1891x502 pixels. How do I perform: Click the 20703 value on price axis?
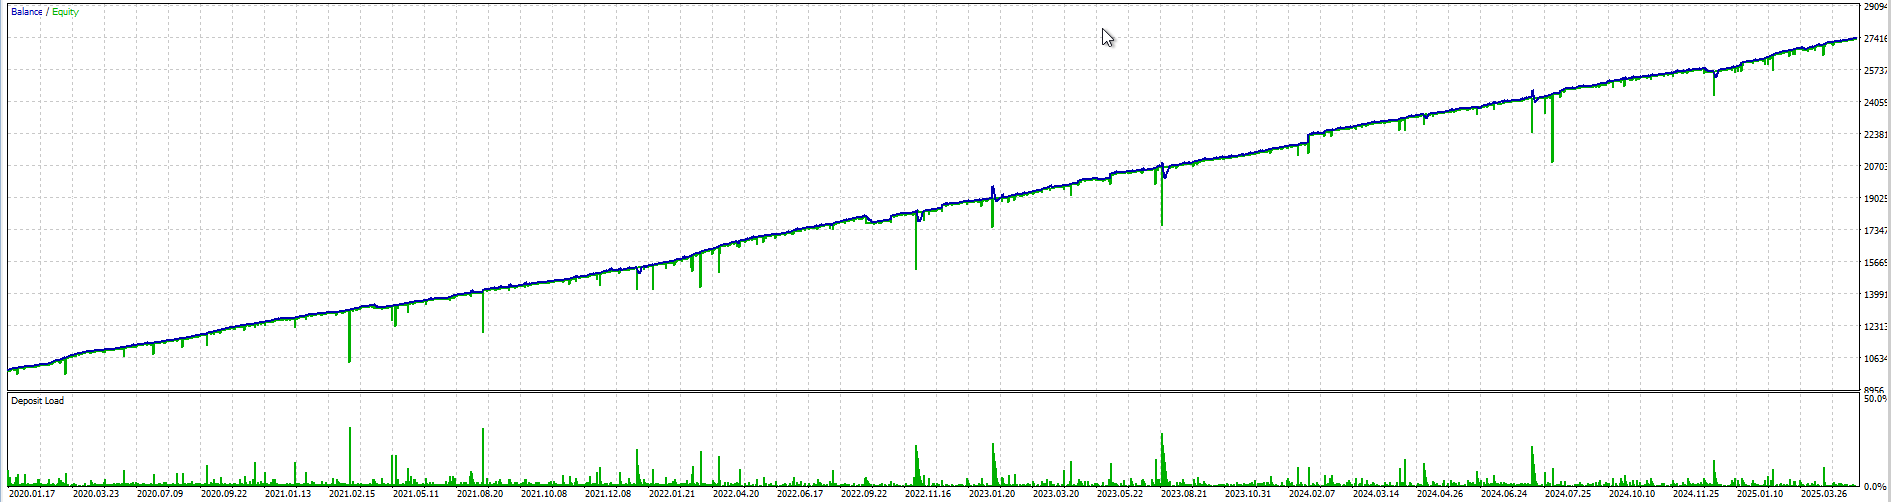[1875, 167]
